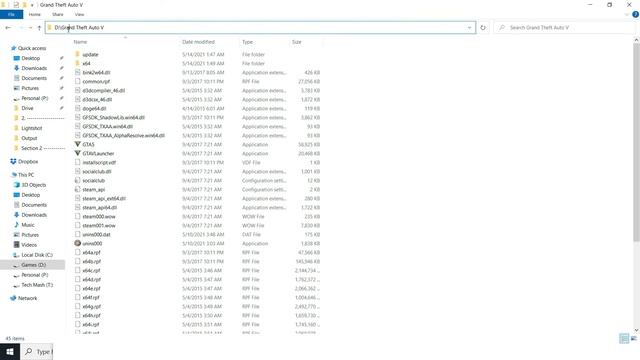Sort by Size column header
This screenshot has width=640, height=360.
coord(297,42)
